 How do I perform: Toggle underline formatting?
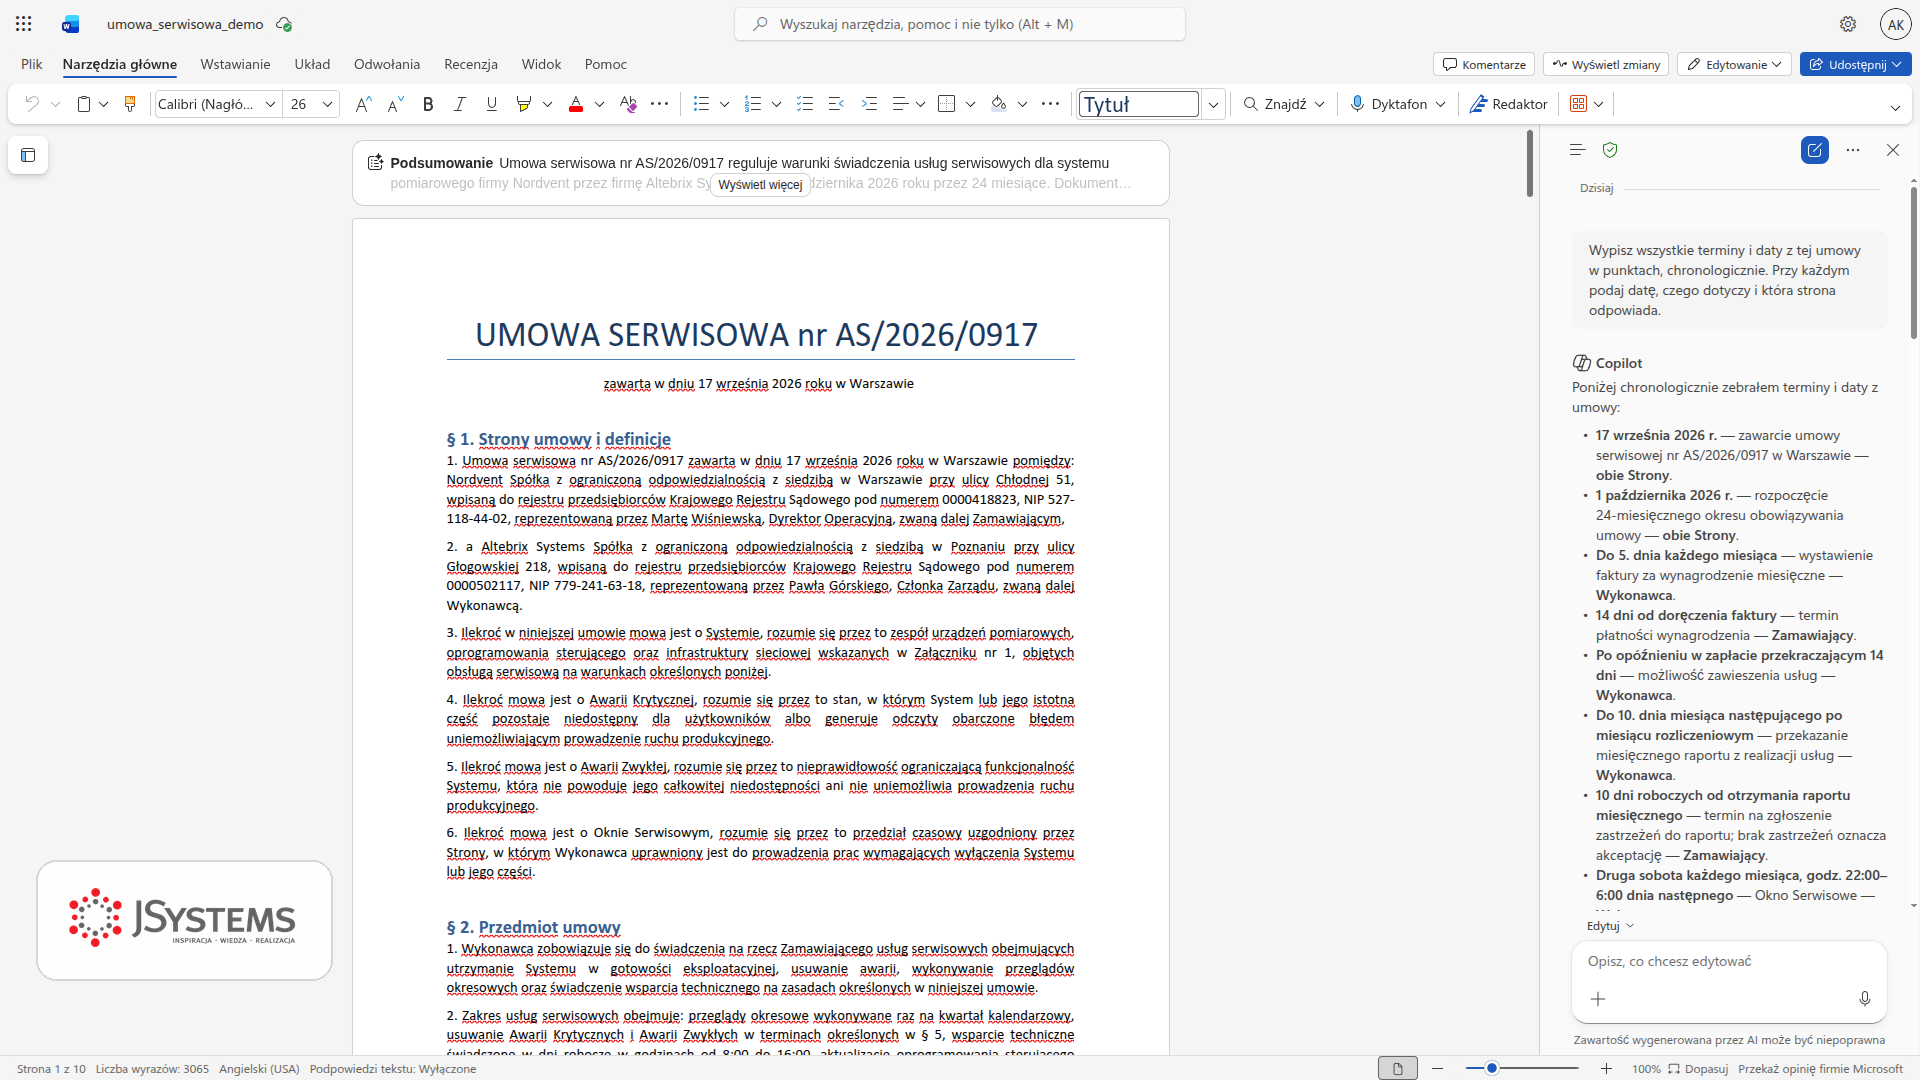click(x=492, y=104)
